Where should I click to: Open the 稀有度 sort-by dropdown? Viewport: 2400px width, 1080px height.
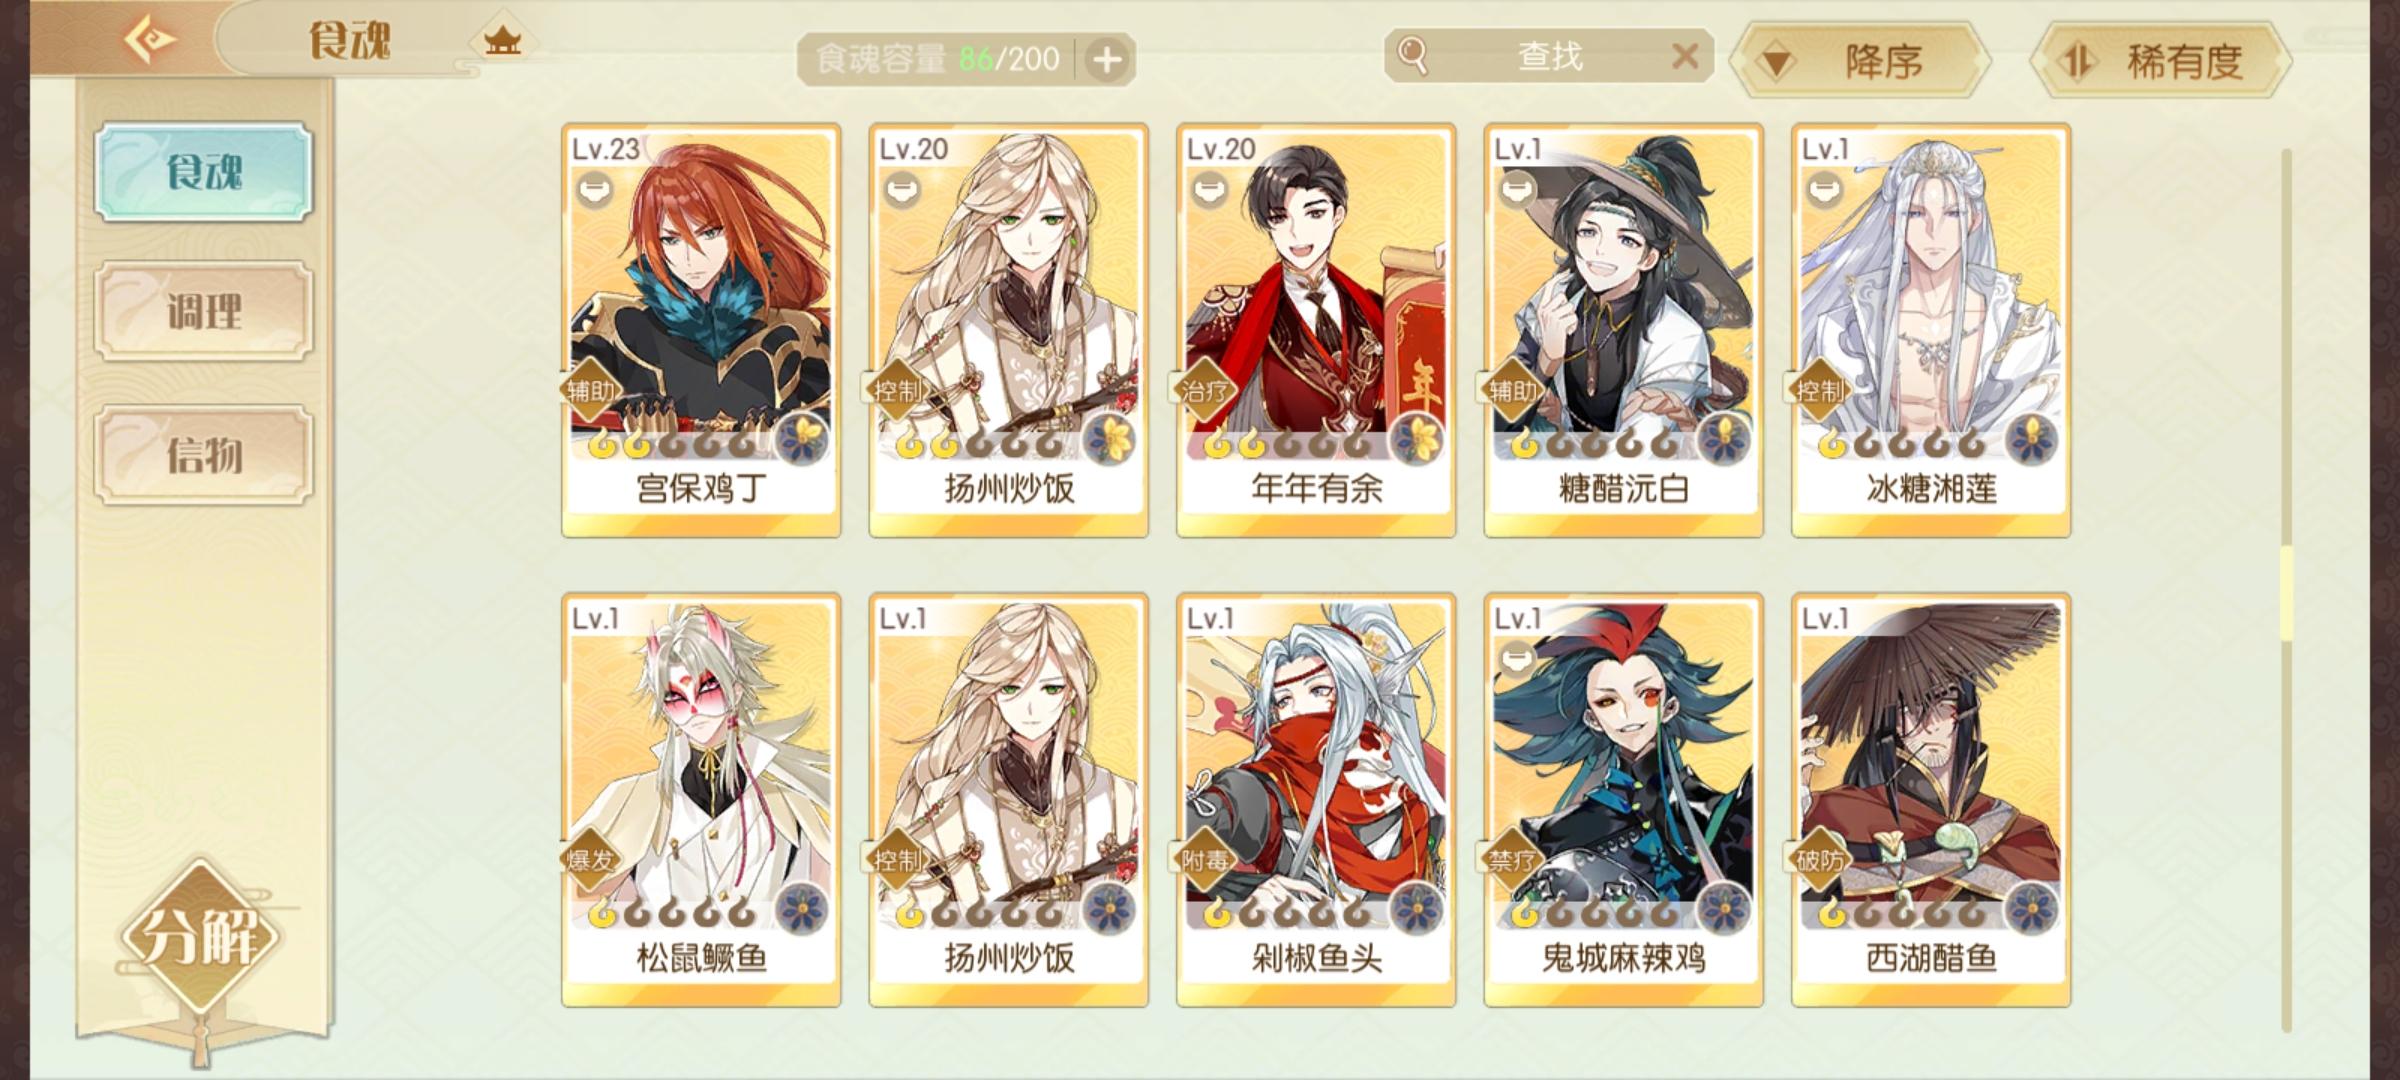click(x=2160, y=60)
